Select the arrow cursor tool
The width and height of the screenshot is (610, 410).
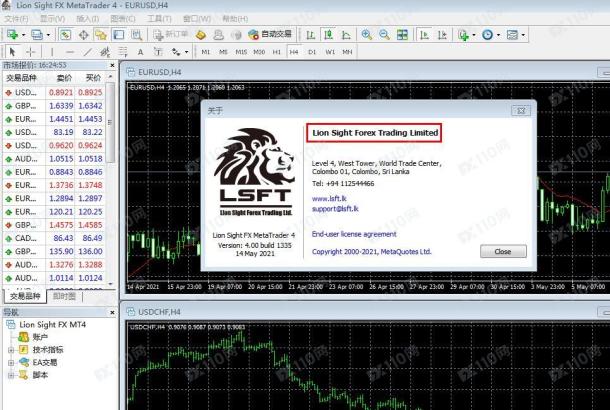(12, 51)
